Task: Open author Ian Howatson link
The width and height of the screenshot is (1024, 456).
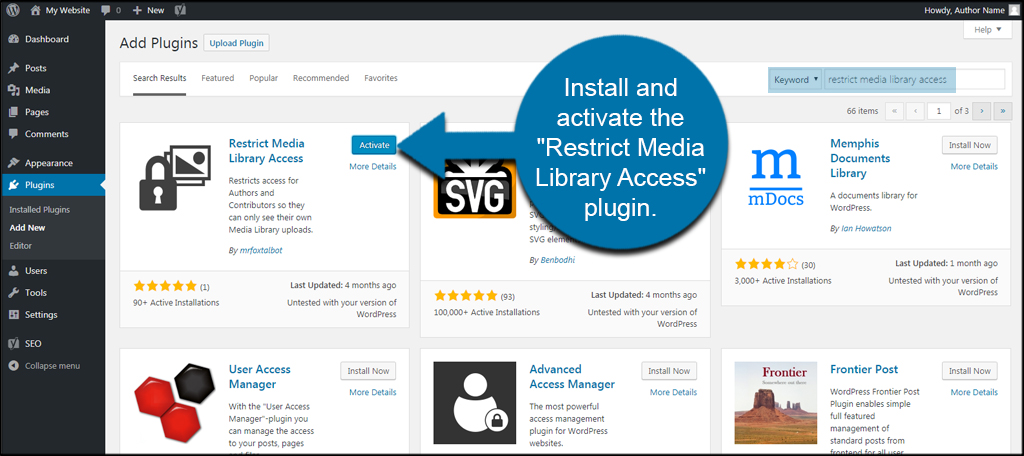Action: coord(865,229)
